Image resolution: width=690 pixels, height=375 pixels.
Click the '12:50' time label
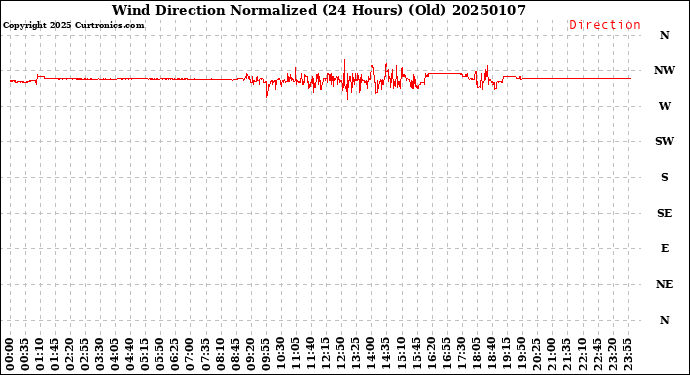click(x=341, y=355)
